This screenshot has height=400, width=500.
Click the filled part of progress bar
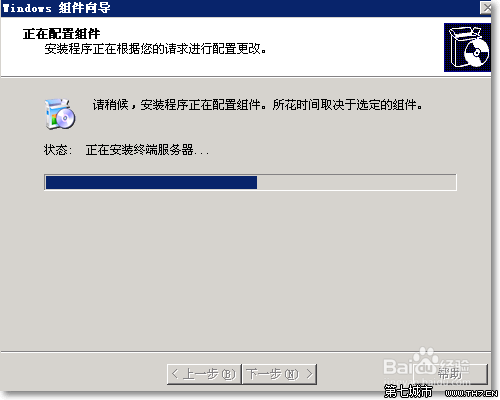[151, 183]
